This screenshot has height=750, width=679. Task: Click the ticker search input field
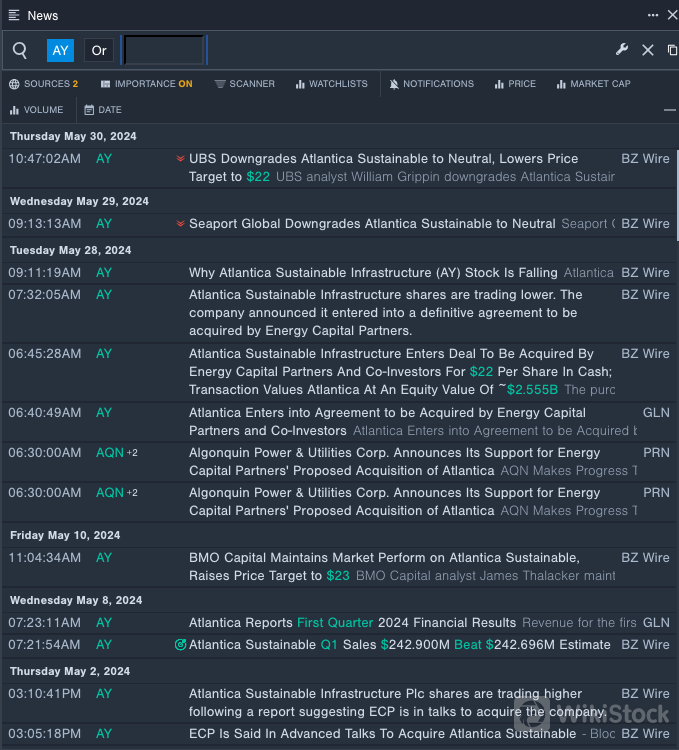(164, 50)
